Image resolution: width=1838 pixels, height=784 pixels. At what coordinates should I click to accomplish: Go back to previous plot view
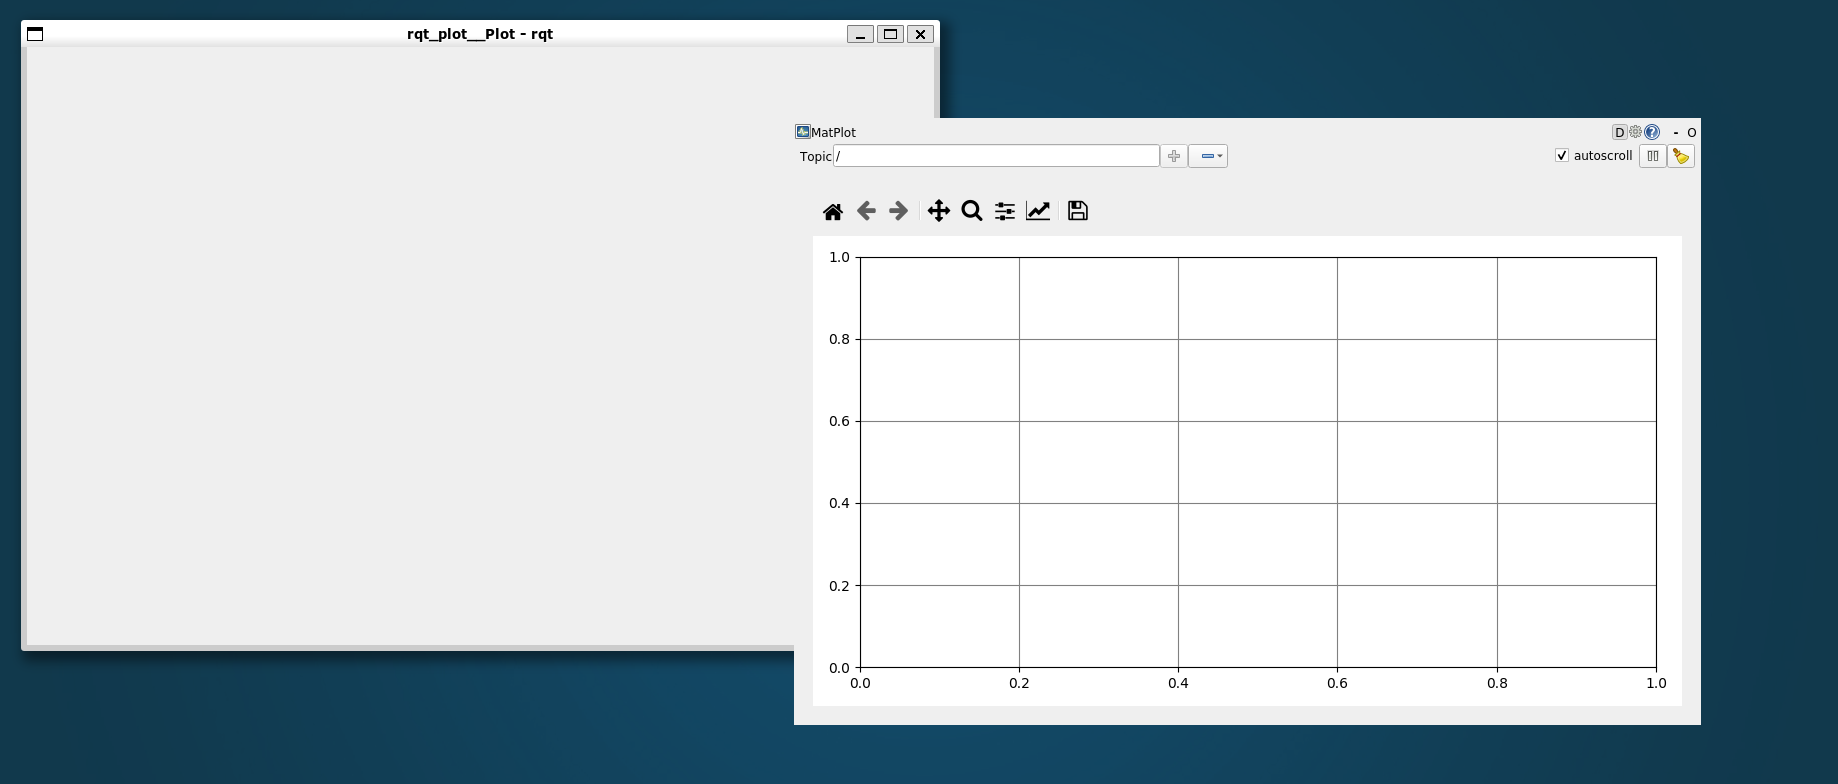[x=866, y=211]
